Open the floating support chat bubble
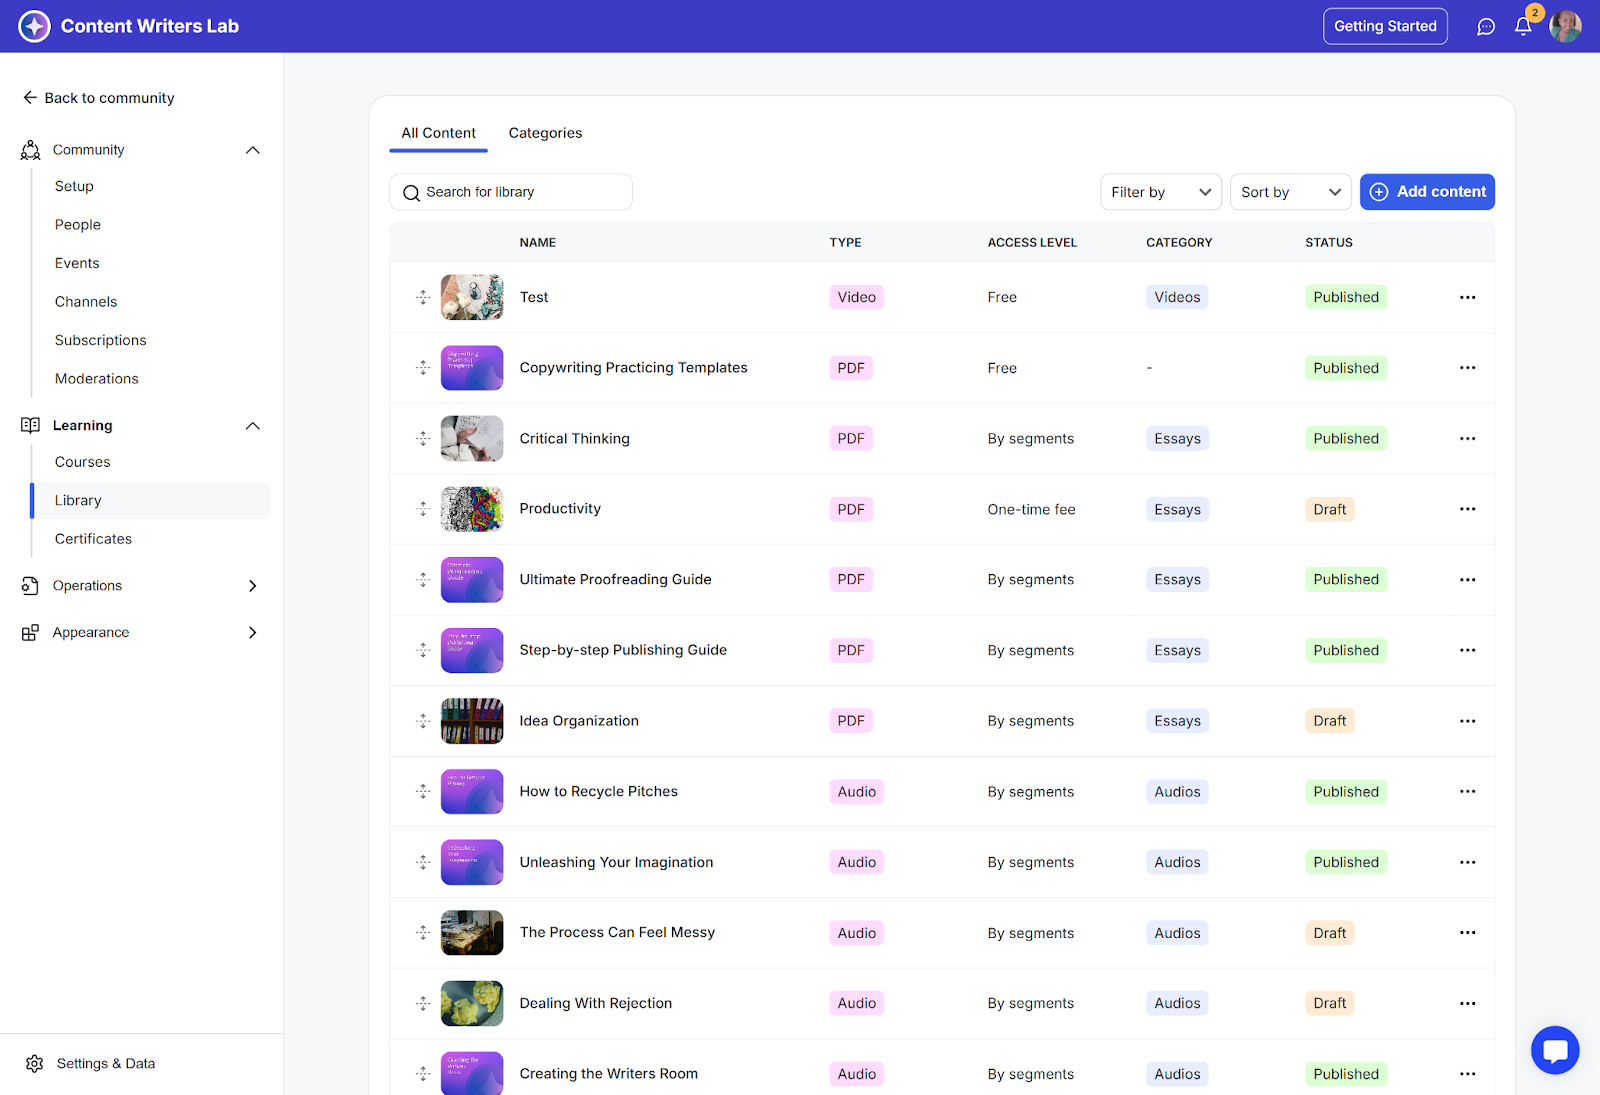1600x1095 pixels. click(x=1554, y=1050)
